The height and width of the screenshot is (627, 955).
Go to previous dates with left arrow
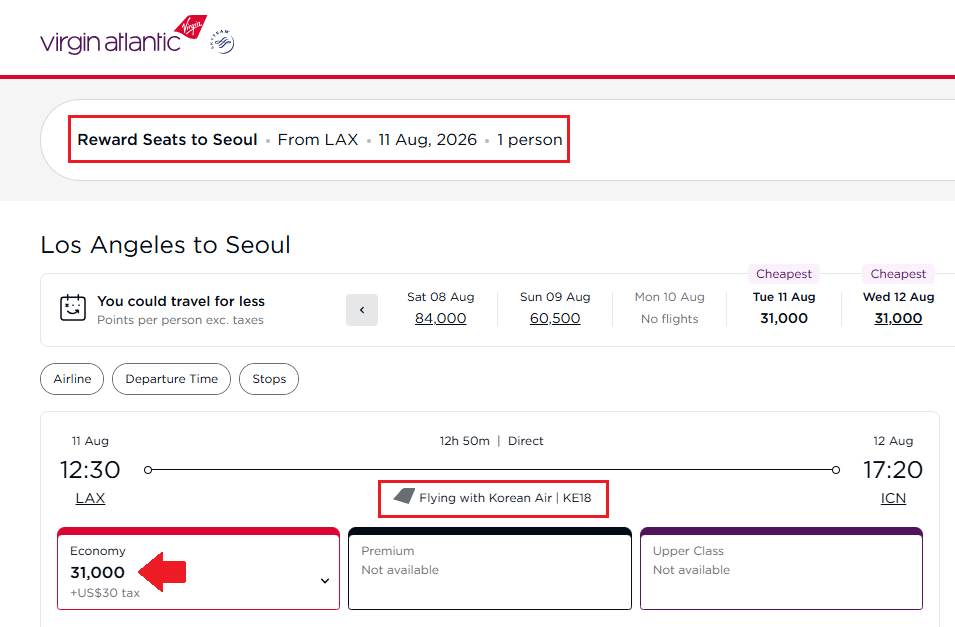pyautogui.click(x=362, y=310)
